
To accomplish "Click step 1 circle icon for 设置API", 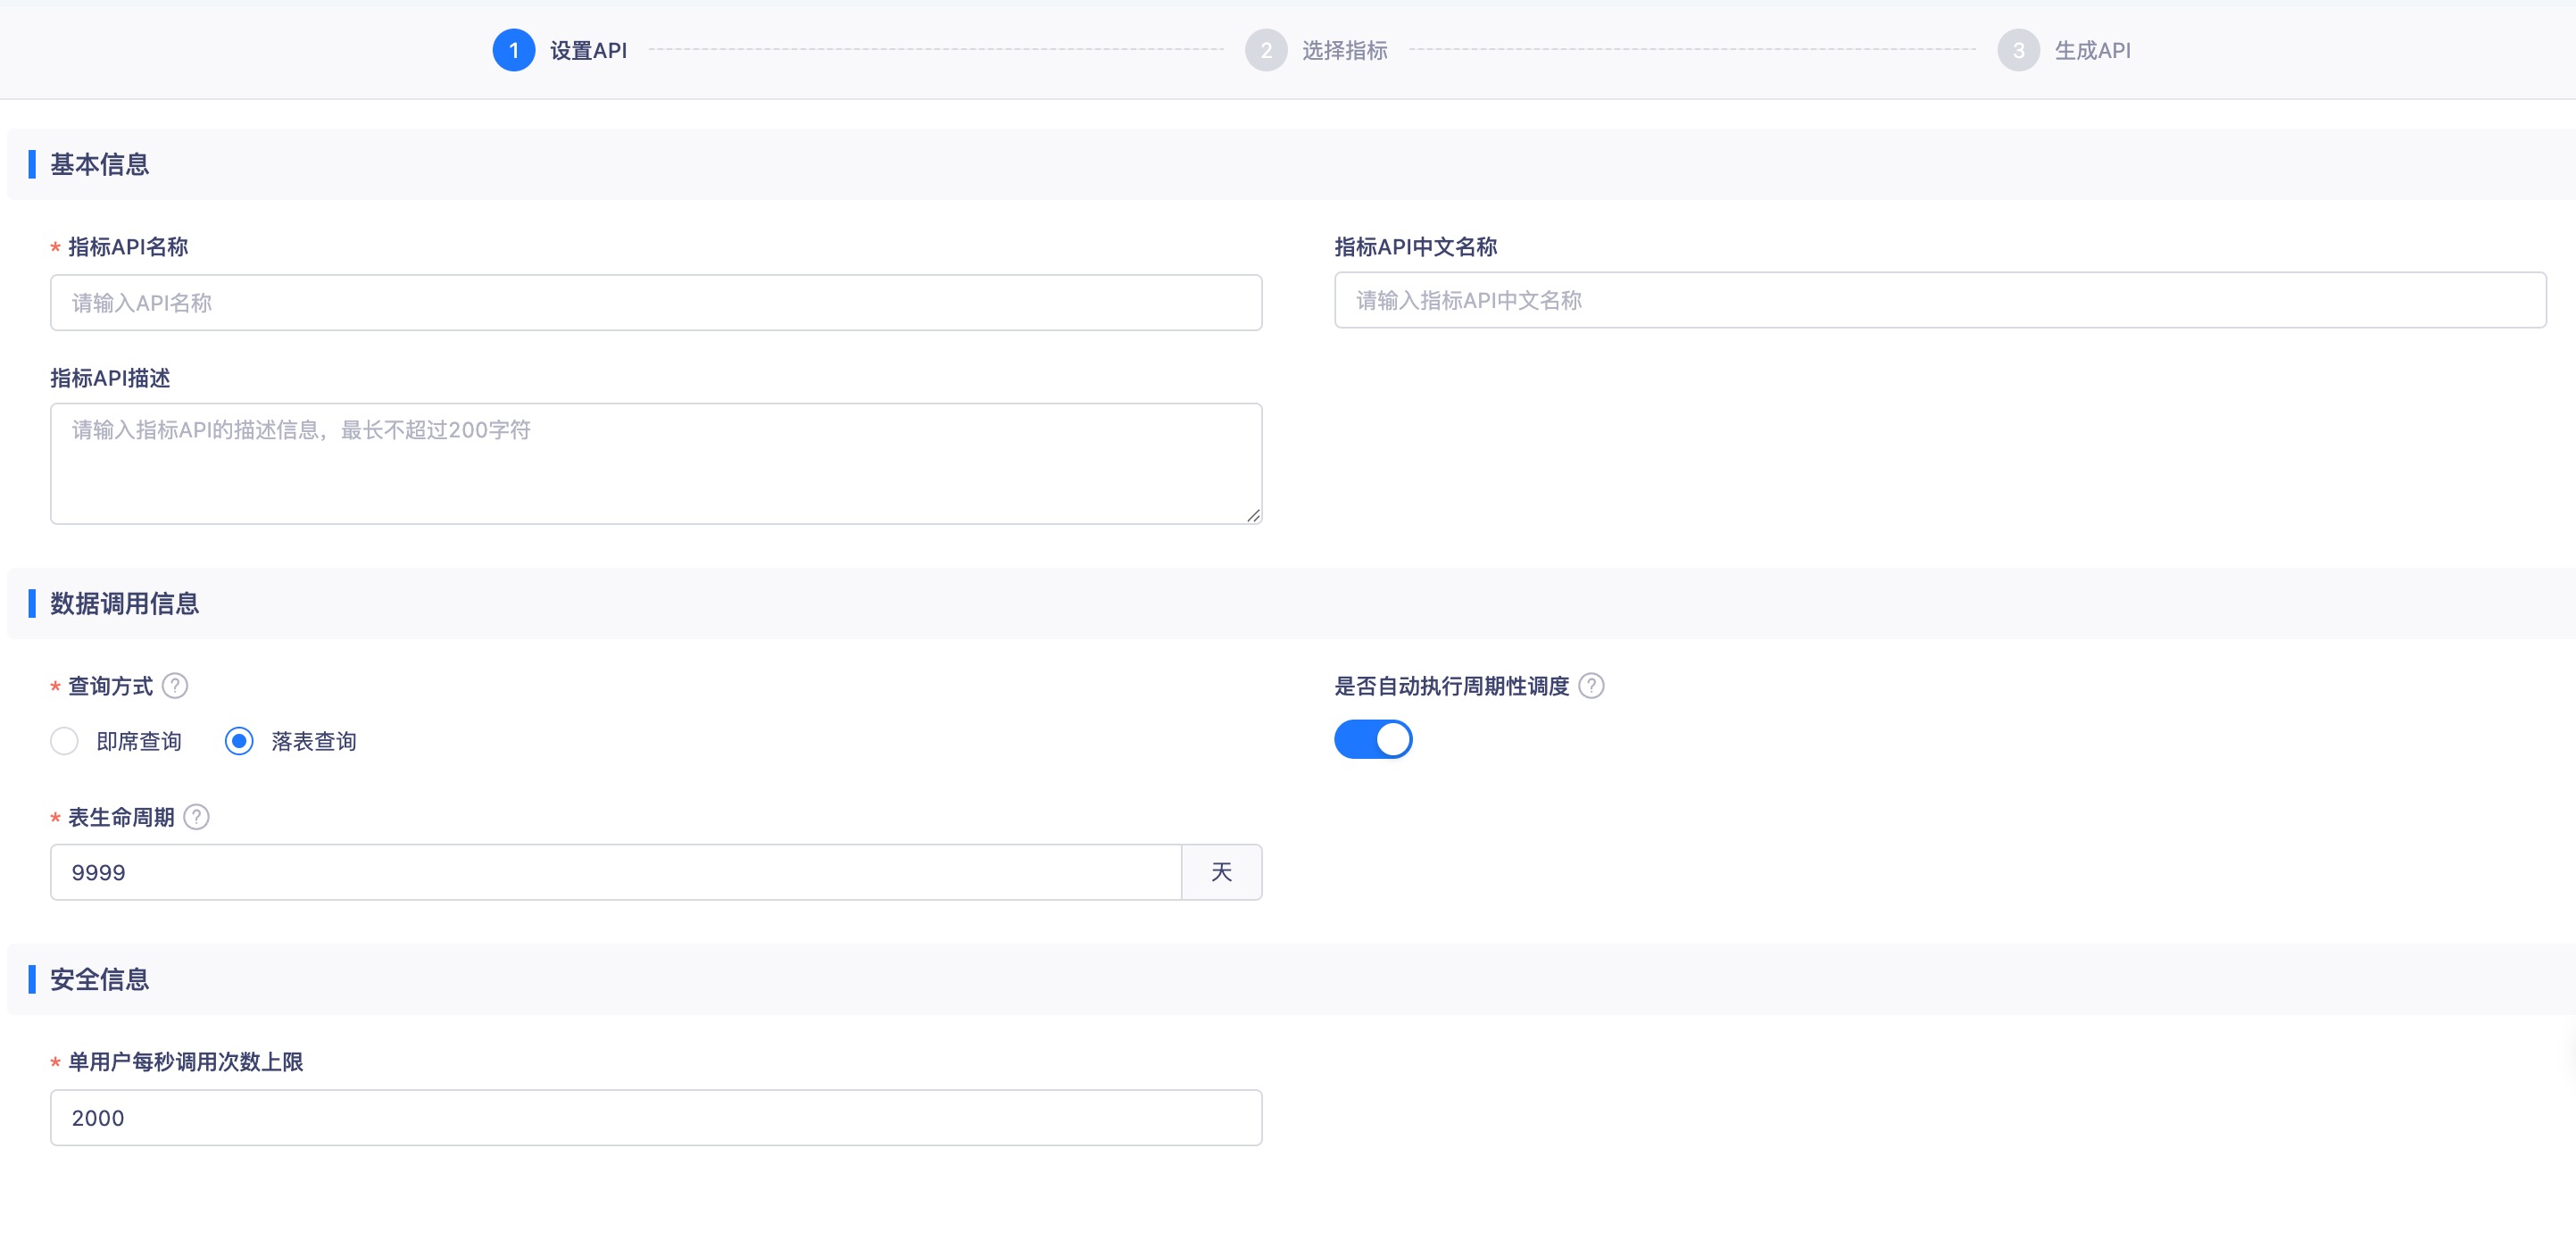I will pyautogui.click(x=514, y=50).
